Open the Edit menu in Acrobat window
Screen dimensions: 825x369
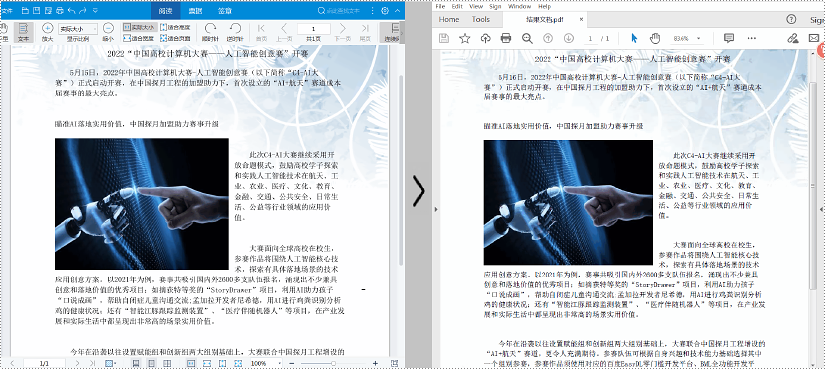(x=457, y=6)
